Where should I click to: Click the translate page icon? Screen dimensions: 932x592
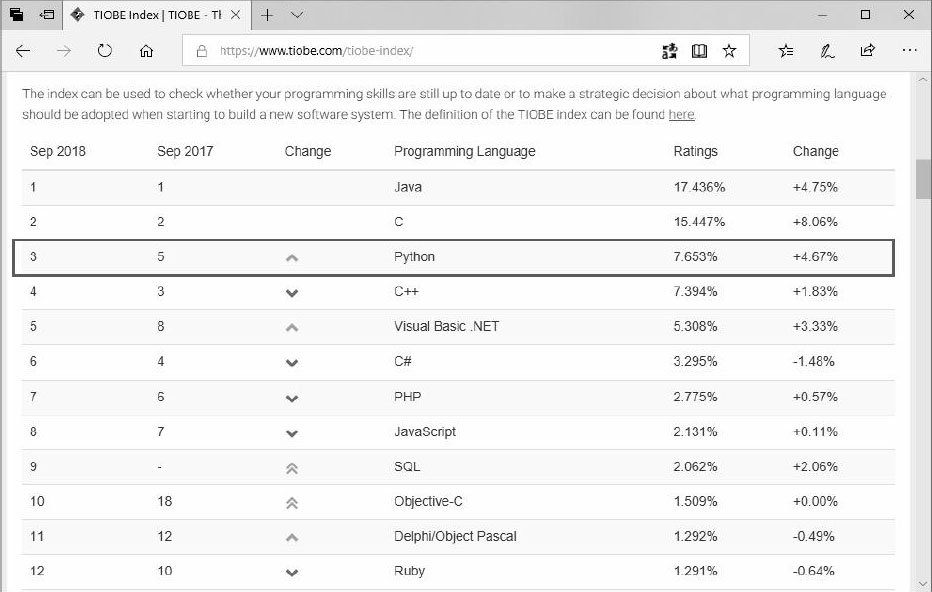[x=670, y=51]
